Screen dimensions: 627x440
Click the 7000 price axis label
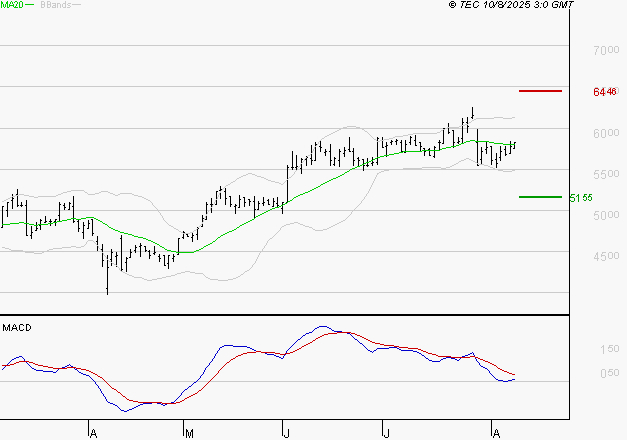(606, 50)
